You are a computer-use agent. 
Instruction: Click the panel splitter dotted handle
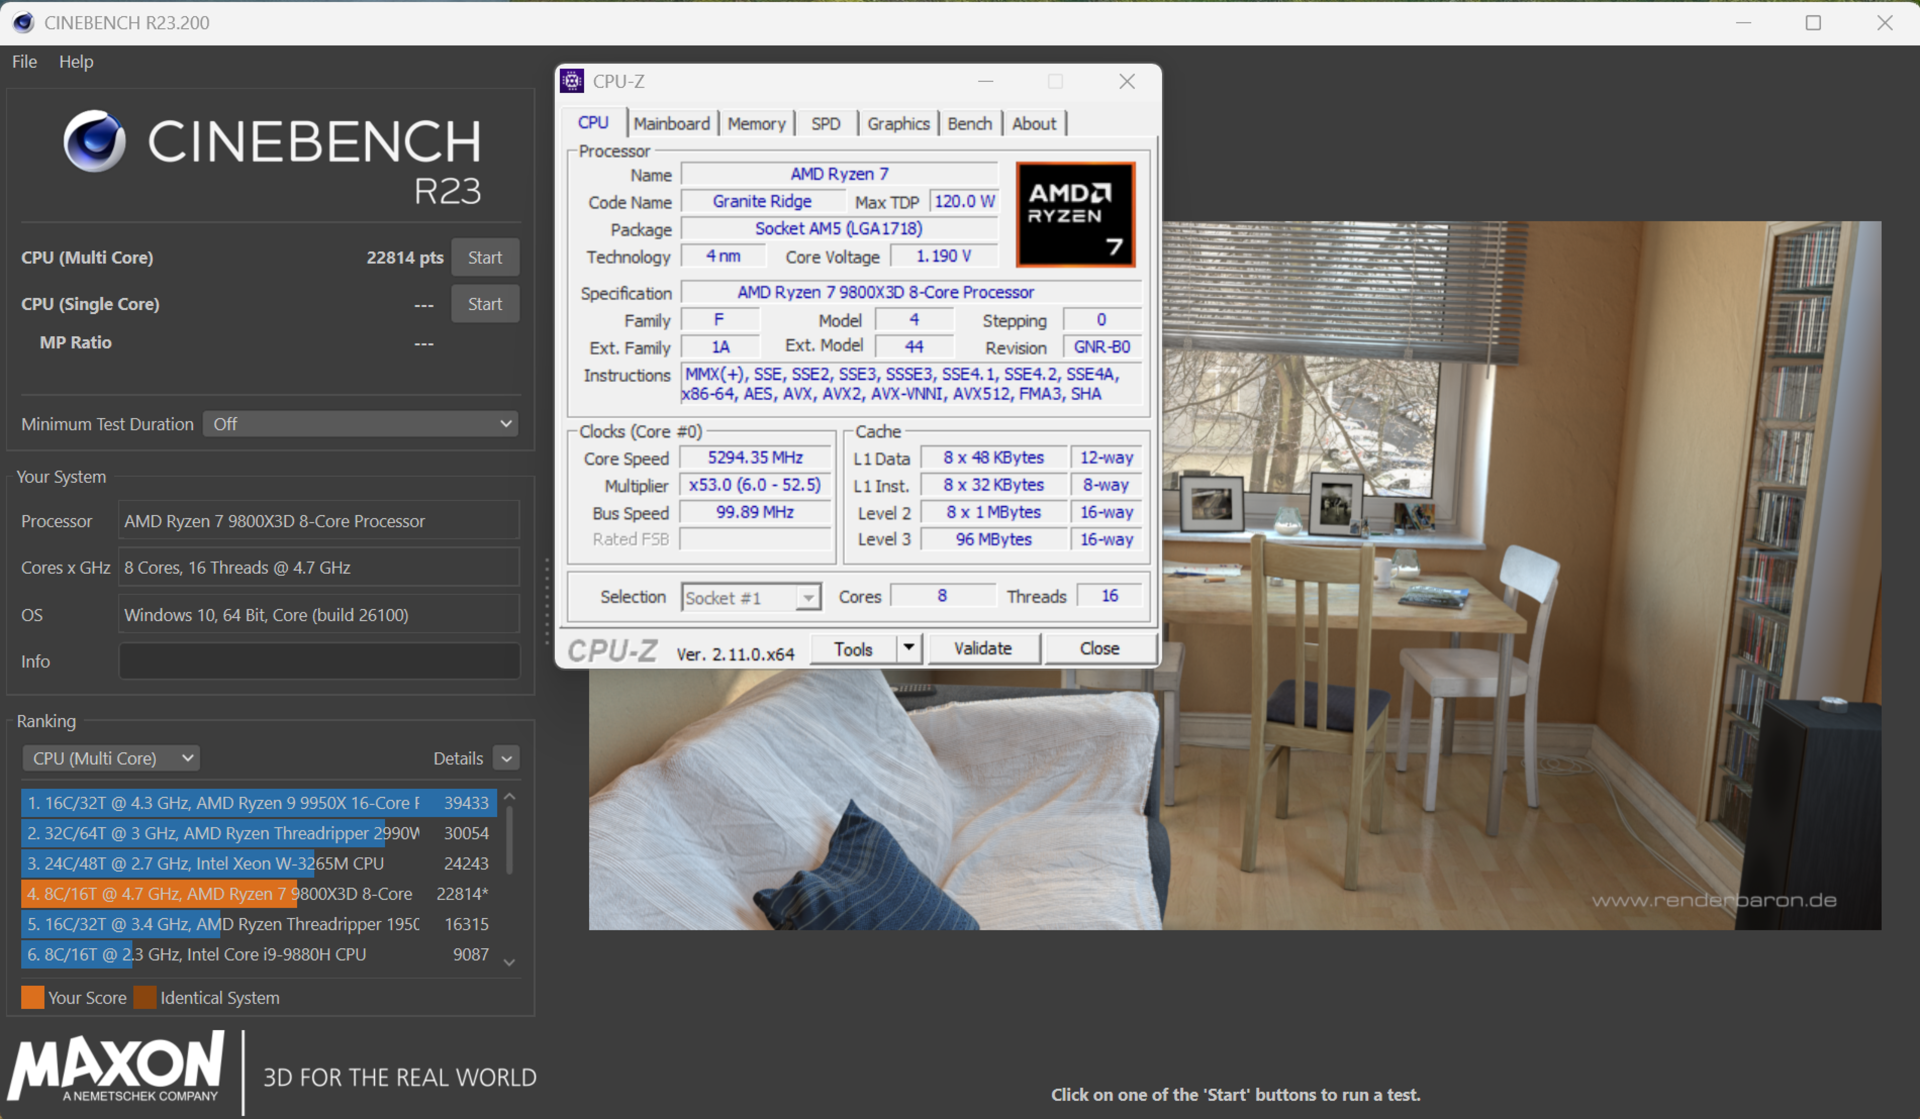tap(547, 600)
